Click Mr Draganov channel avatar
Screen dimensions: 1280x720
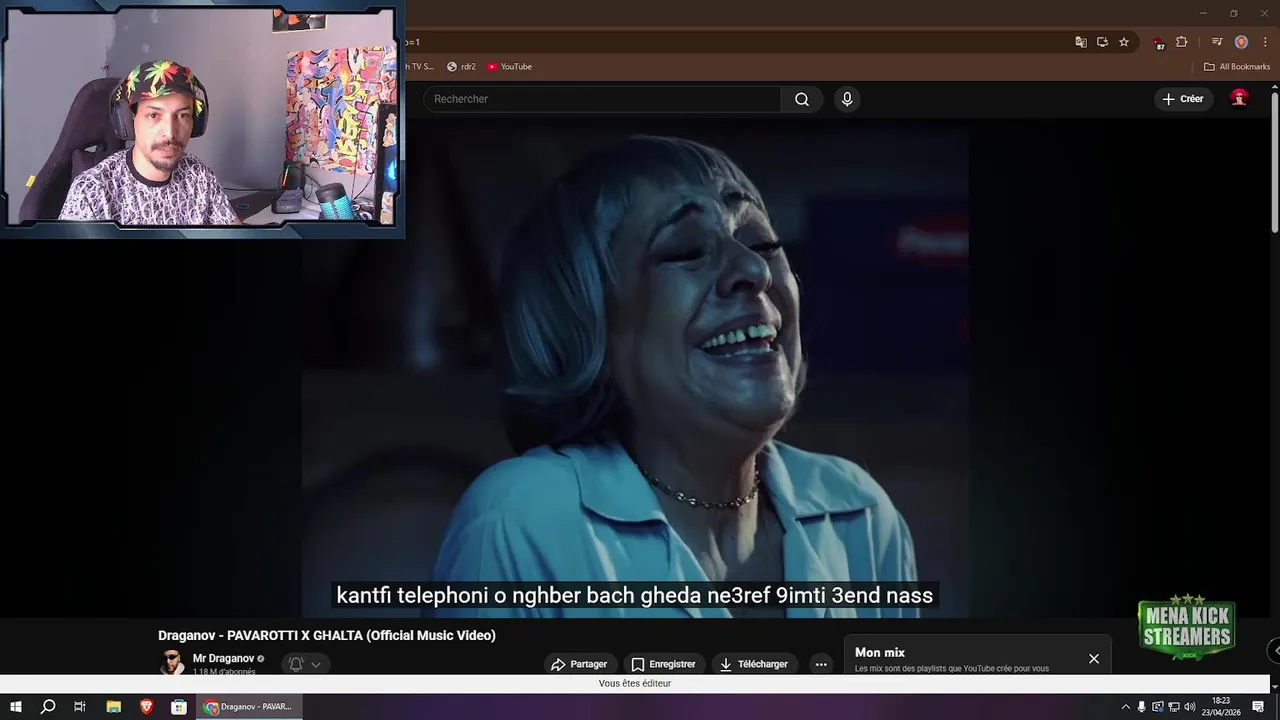coord(172,662)
